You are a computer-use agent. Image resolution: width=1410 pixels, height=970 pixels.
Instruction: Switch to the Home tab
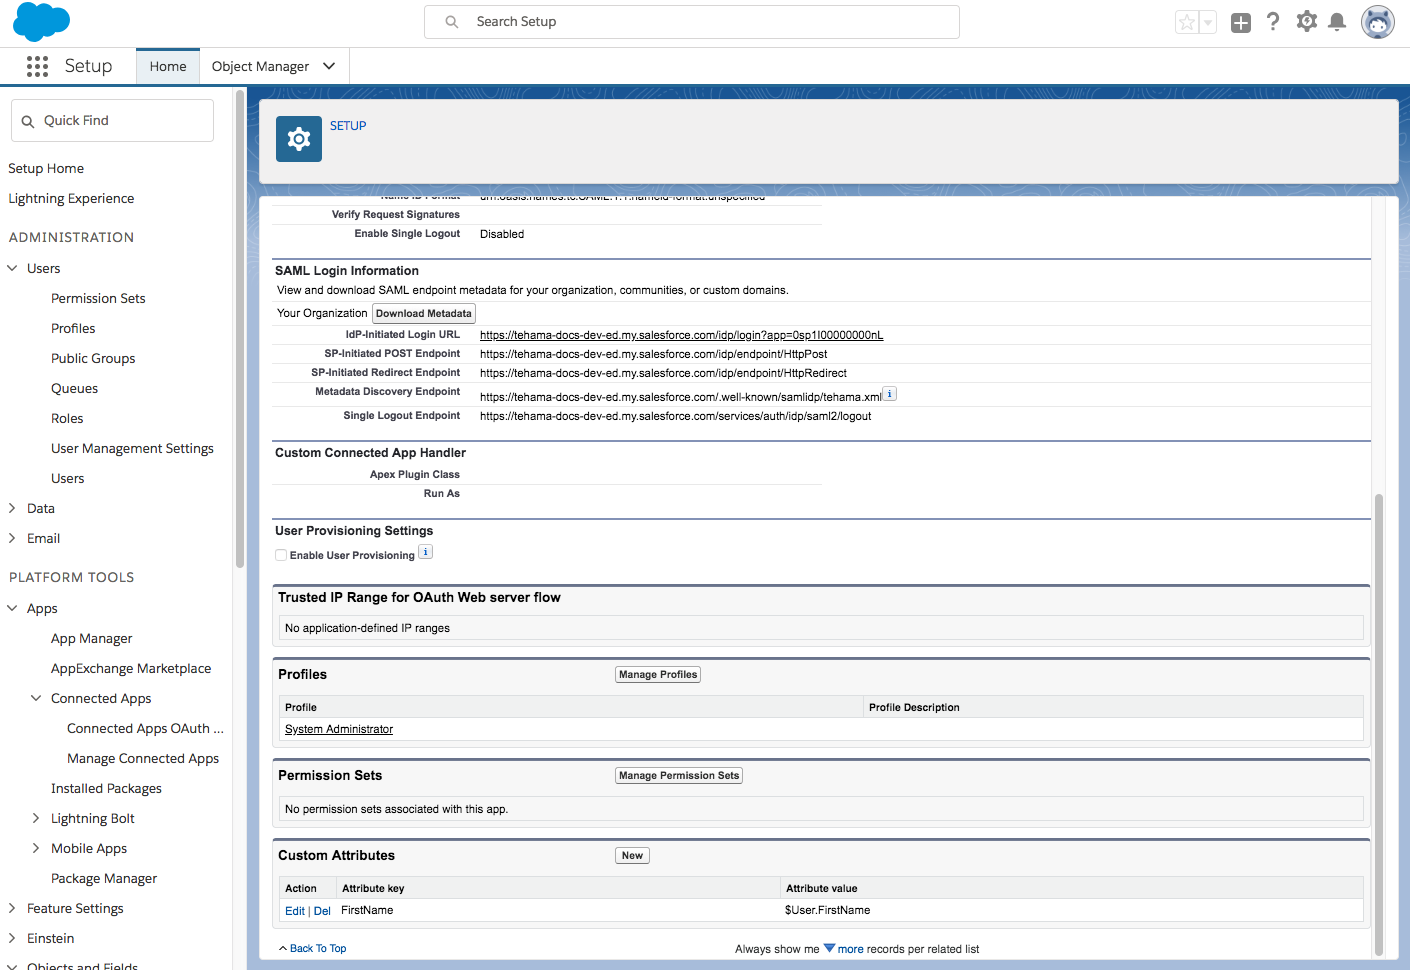pos(168,66)
